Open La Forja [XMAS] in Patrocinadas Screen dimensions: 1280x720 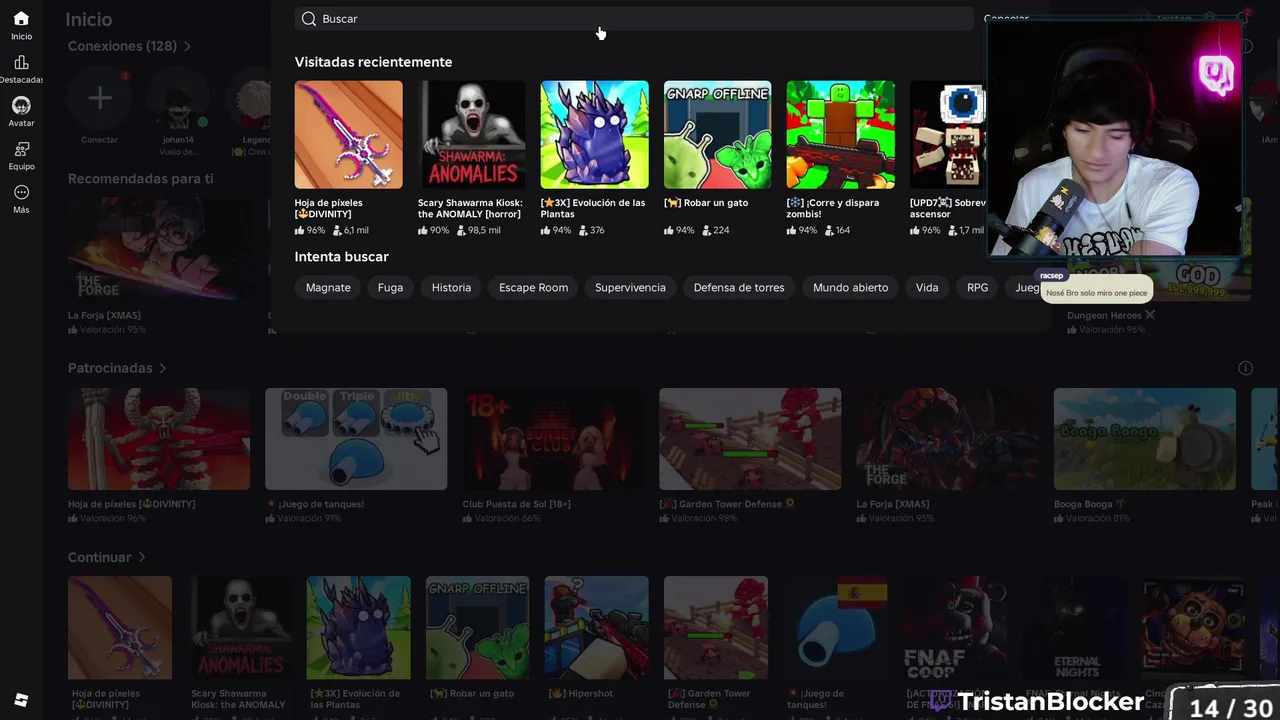(x=947, y=439)
